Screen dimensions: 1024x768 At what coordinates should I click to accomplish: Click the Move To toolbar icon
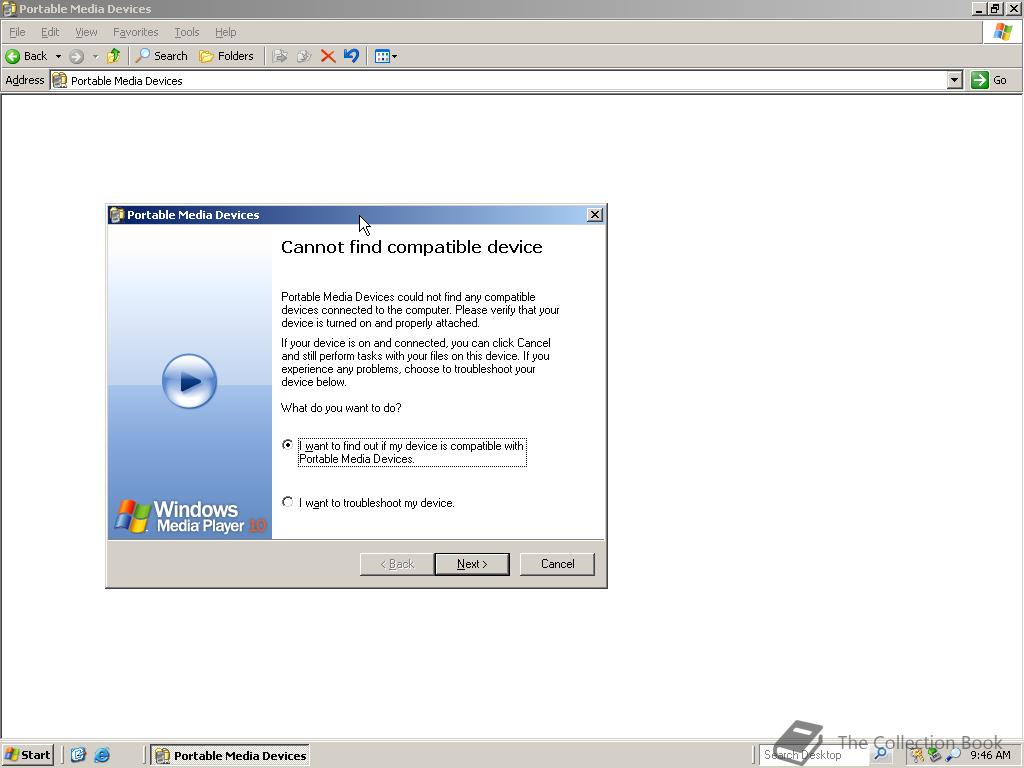click(x=280, y=56)
